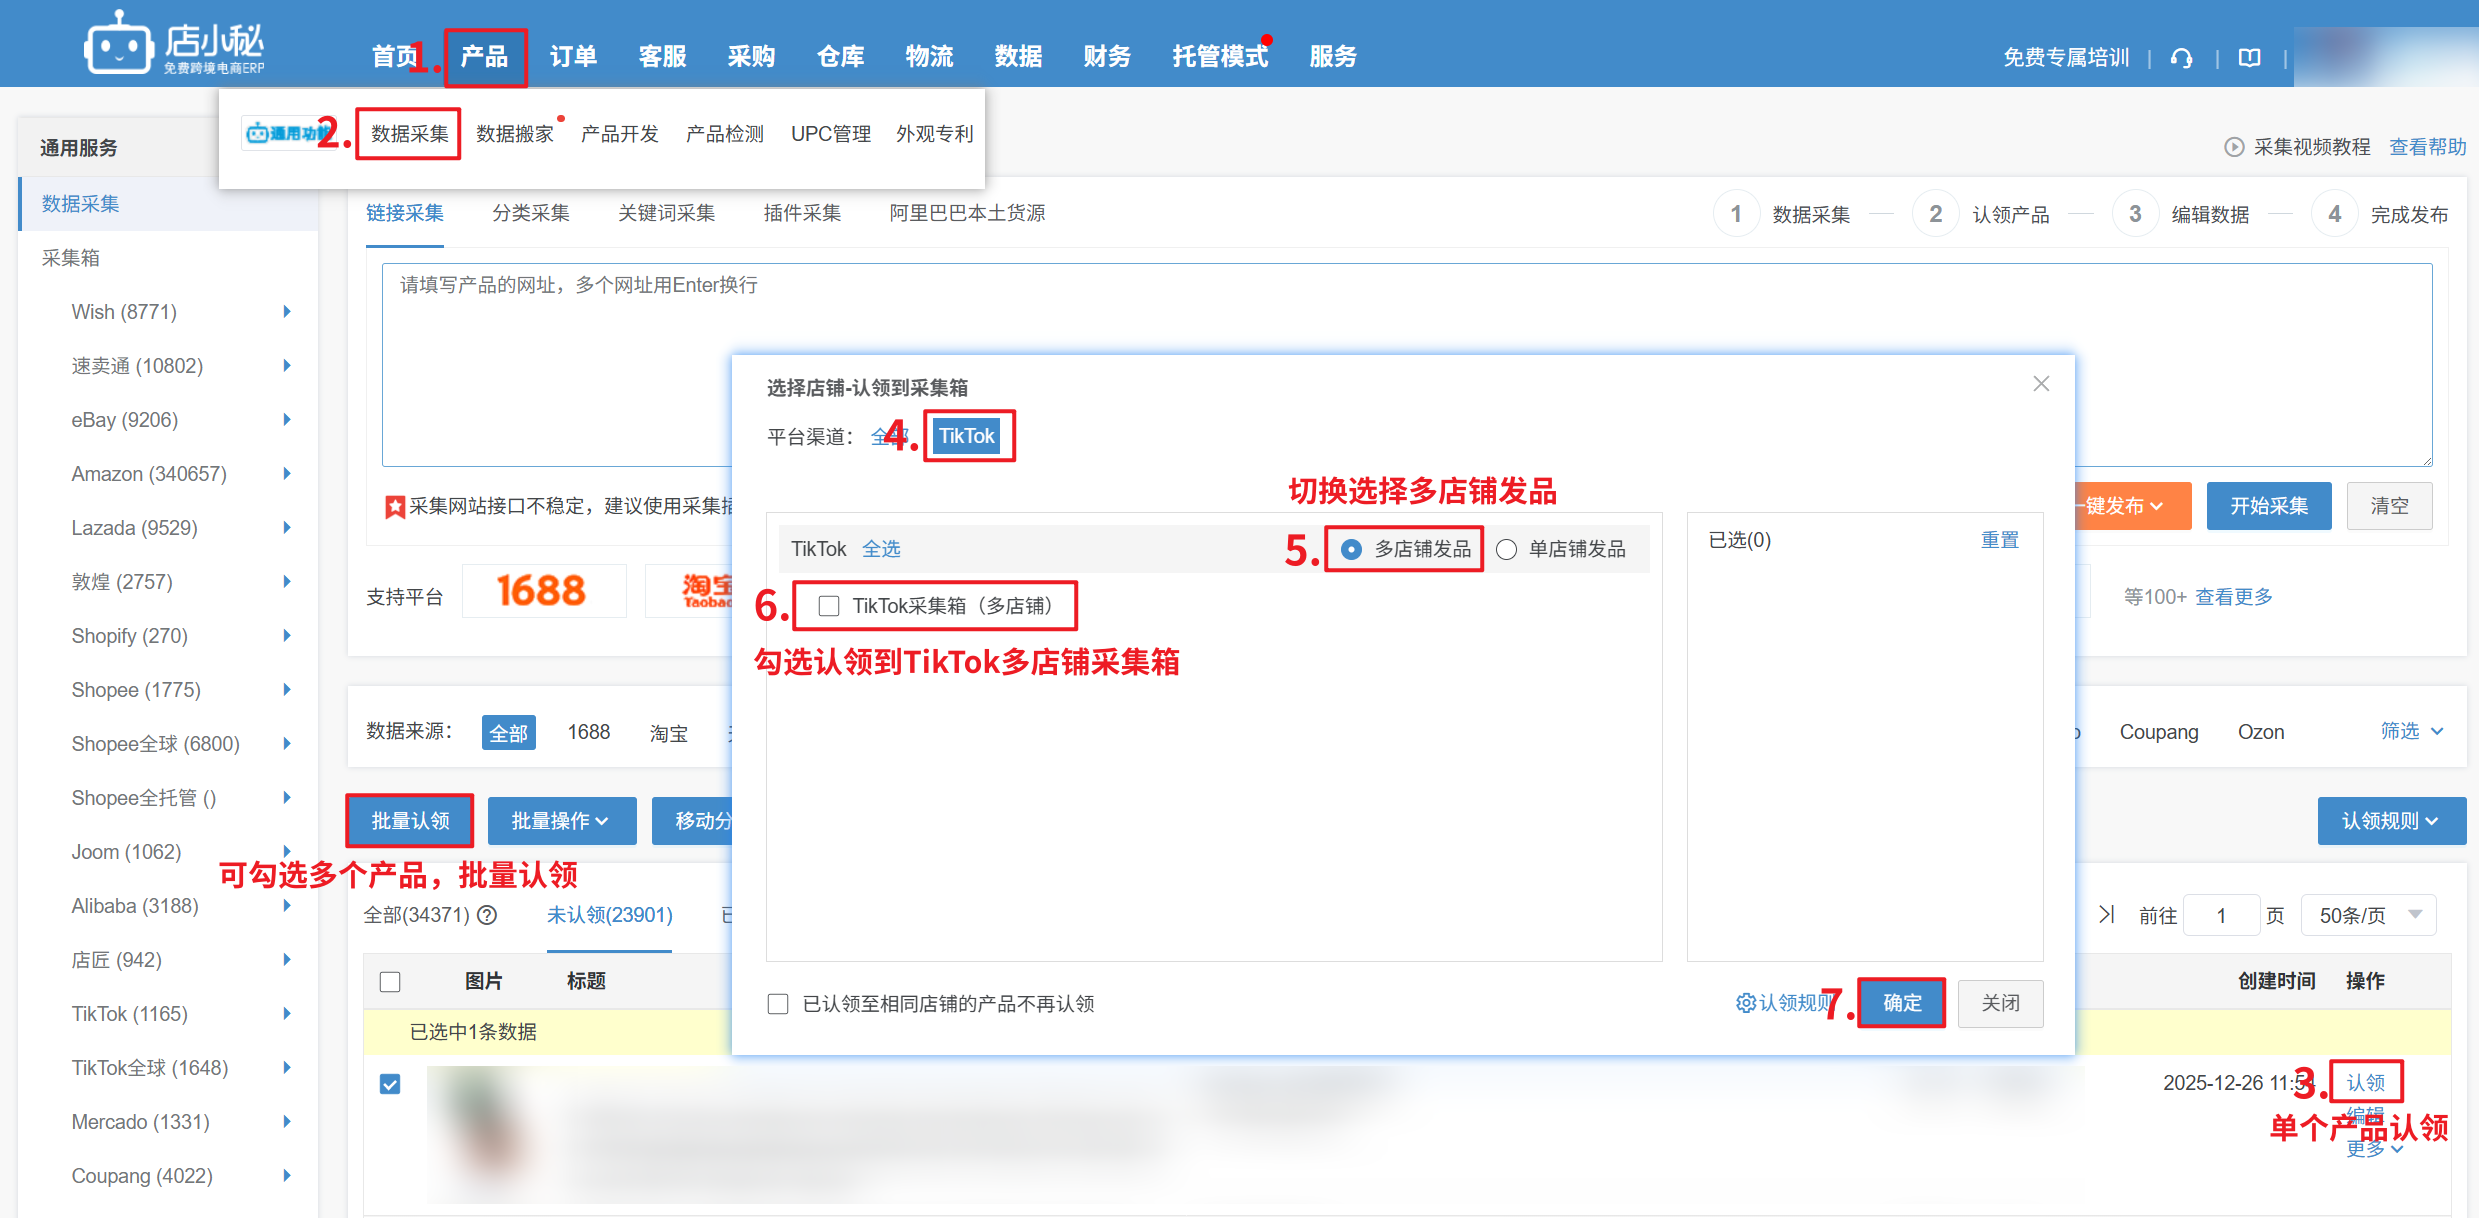Select the 1688 platform logo

click(541, 591)
